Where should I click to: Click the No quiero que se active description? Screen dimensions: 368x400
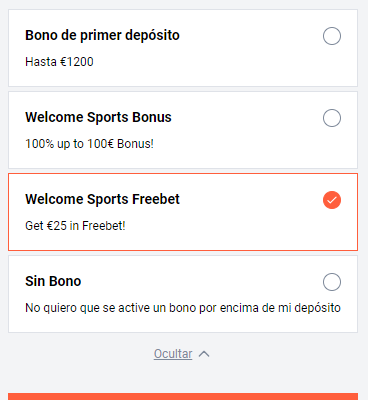tap(183, 308)
